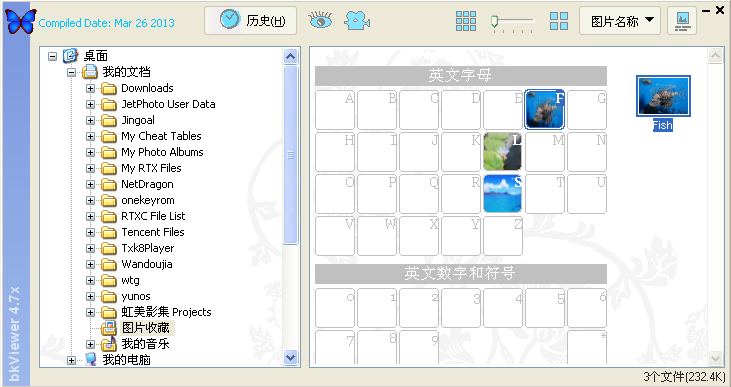Open the 图片名称 sort dropdown
This screenshot has width=731, height=387.
coord(620,21)
